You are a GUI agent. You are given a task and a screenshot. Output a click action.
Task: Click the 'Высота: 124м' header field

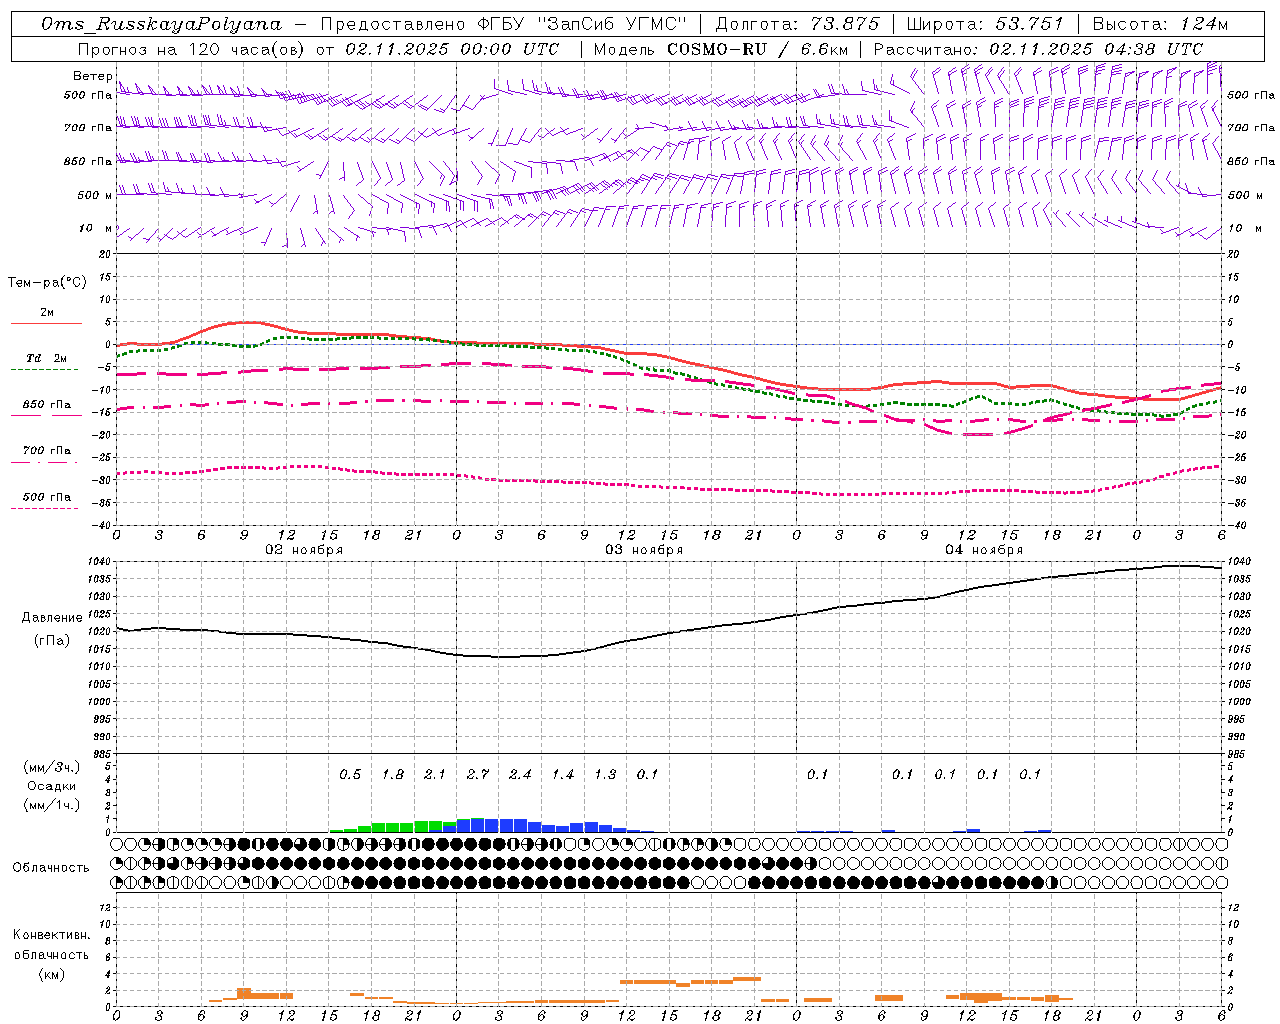(x=1160, y=24)
